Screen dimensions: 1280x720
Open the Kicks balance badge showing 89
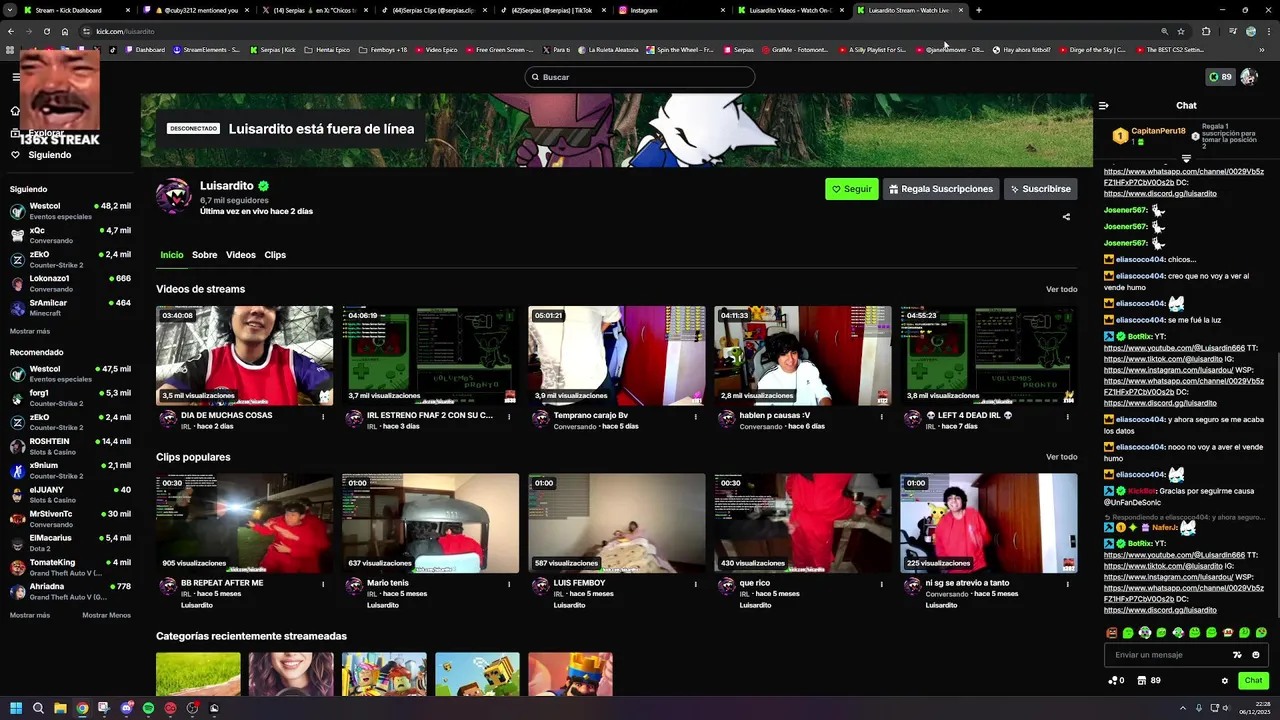(1220, 77)
